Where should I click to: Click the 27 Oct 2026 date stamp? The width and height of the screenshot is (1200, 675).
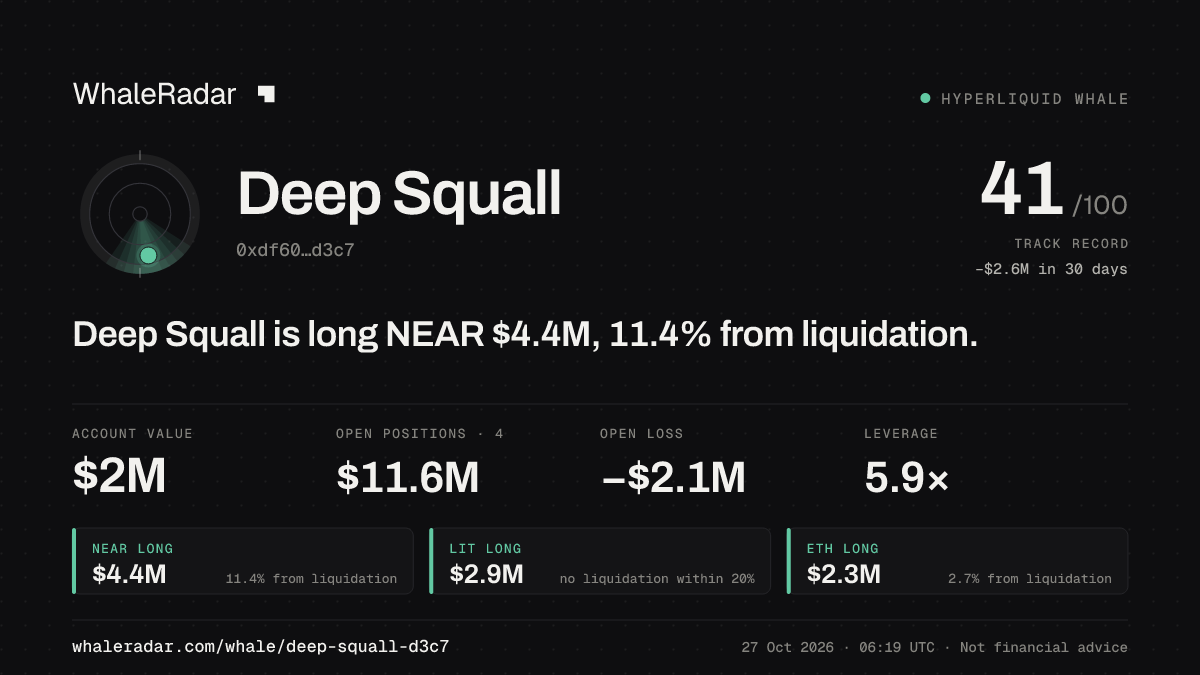click(x=788, y=648)
